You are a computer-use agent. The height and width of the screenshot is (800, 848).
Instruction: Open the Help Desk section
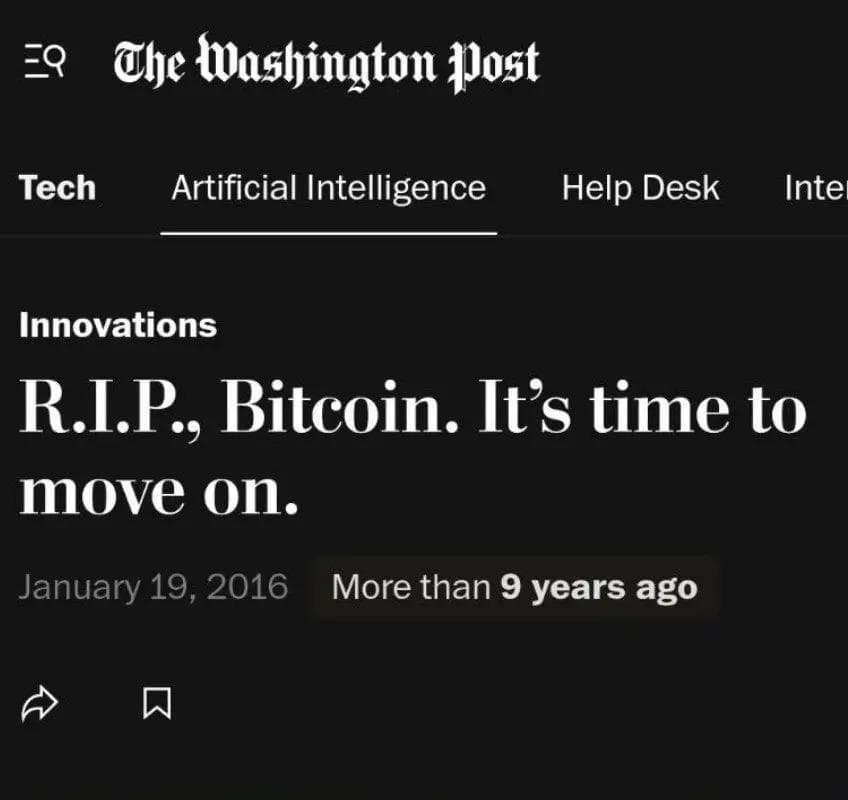tap(640, 188)
